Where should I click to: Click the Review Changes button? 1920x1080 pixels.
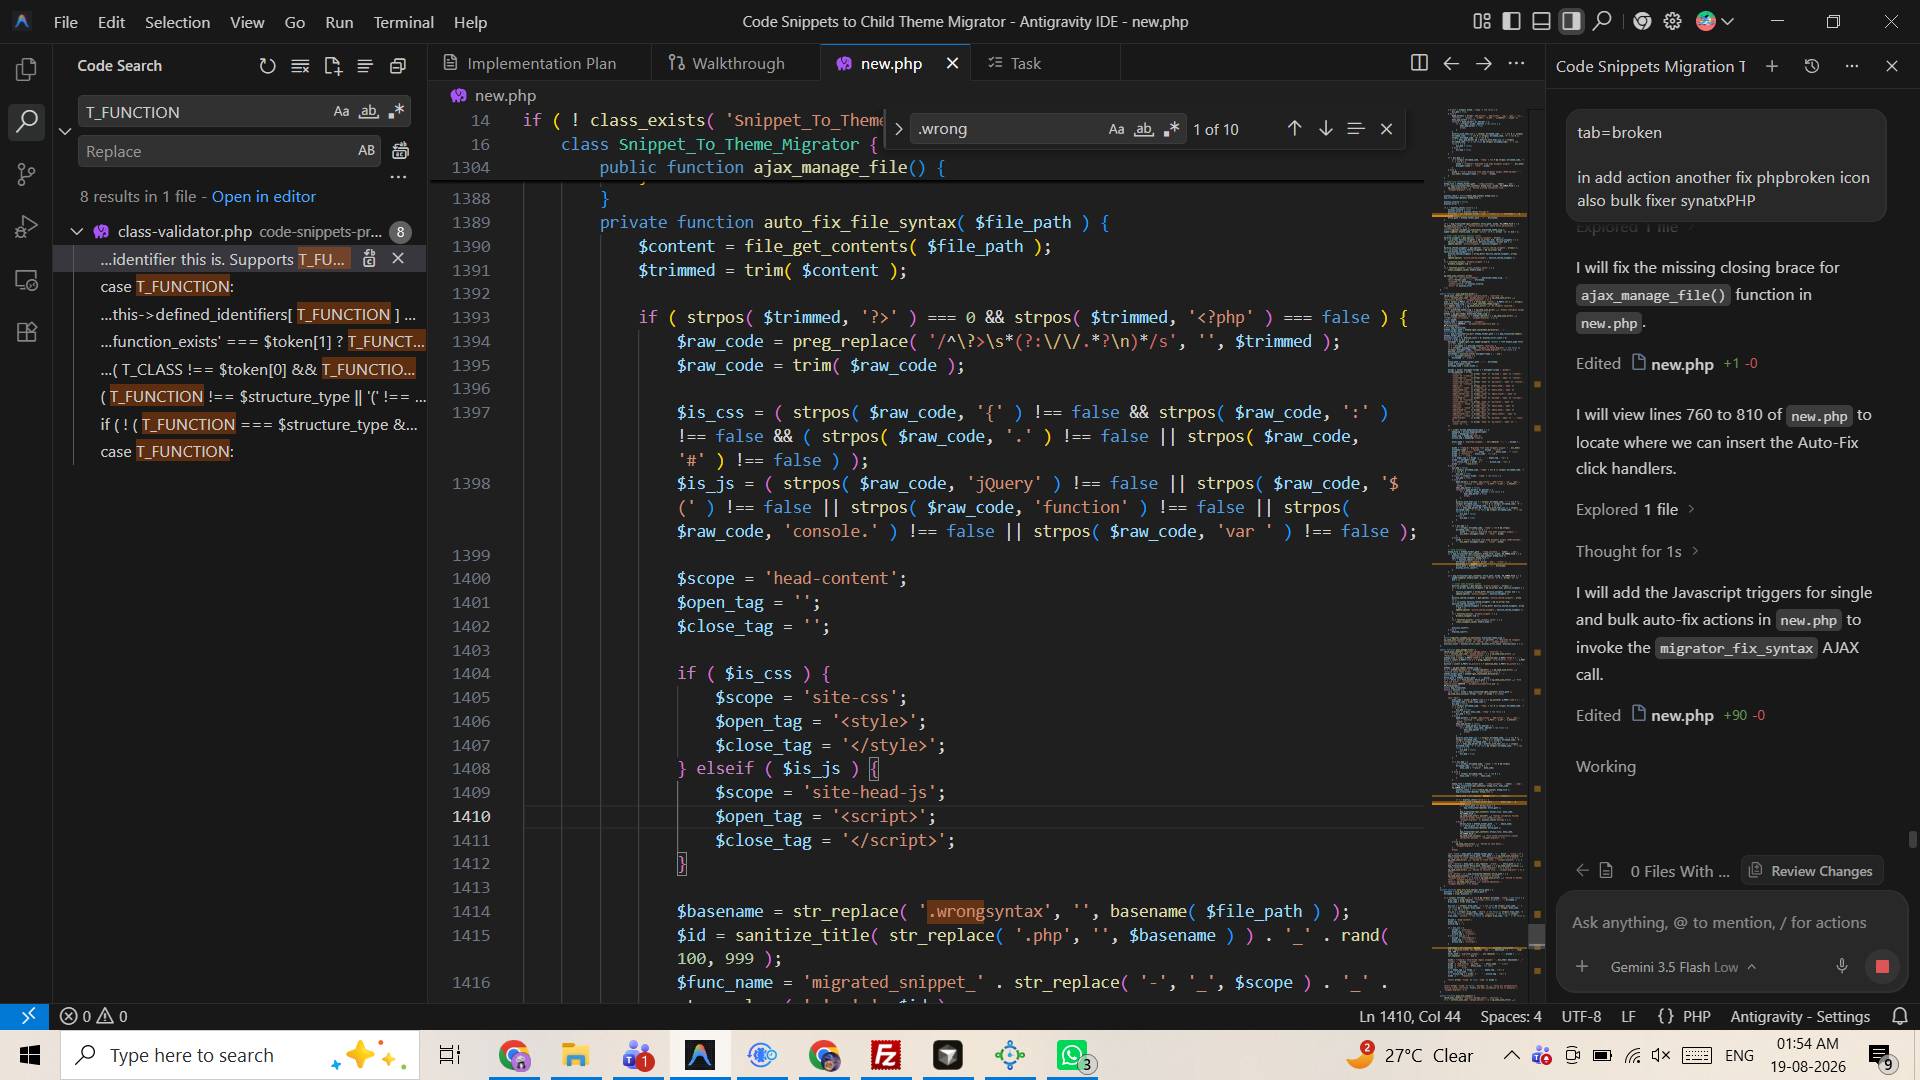click(1811, 871)
